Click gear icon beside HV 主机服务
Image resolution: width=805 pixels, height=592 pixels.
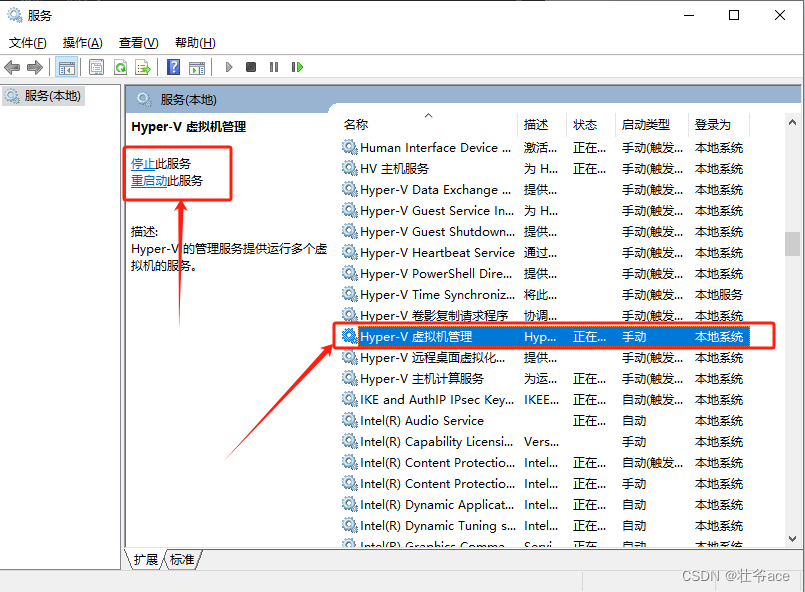tap(350, 168)
